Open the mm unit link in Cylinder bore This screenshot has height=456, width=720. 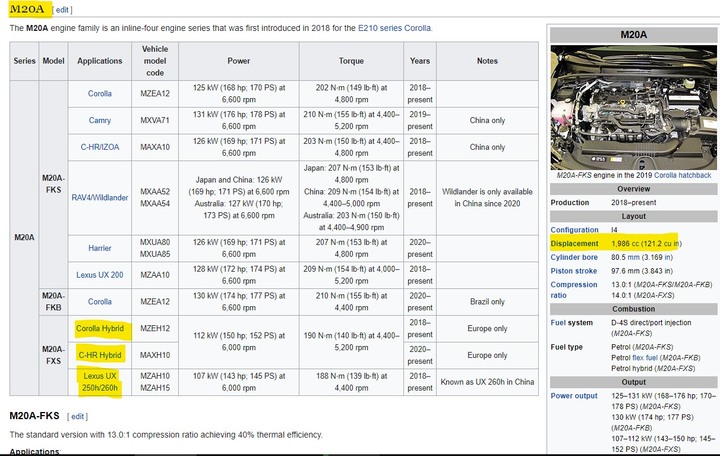click(x=633, y=257)
